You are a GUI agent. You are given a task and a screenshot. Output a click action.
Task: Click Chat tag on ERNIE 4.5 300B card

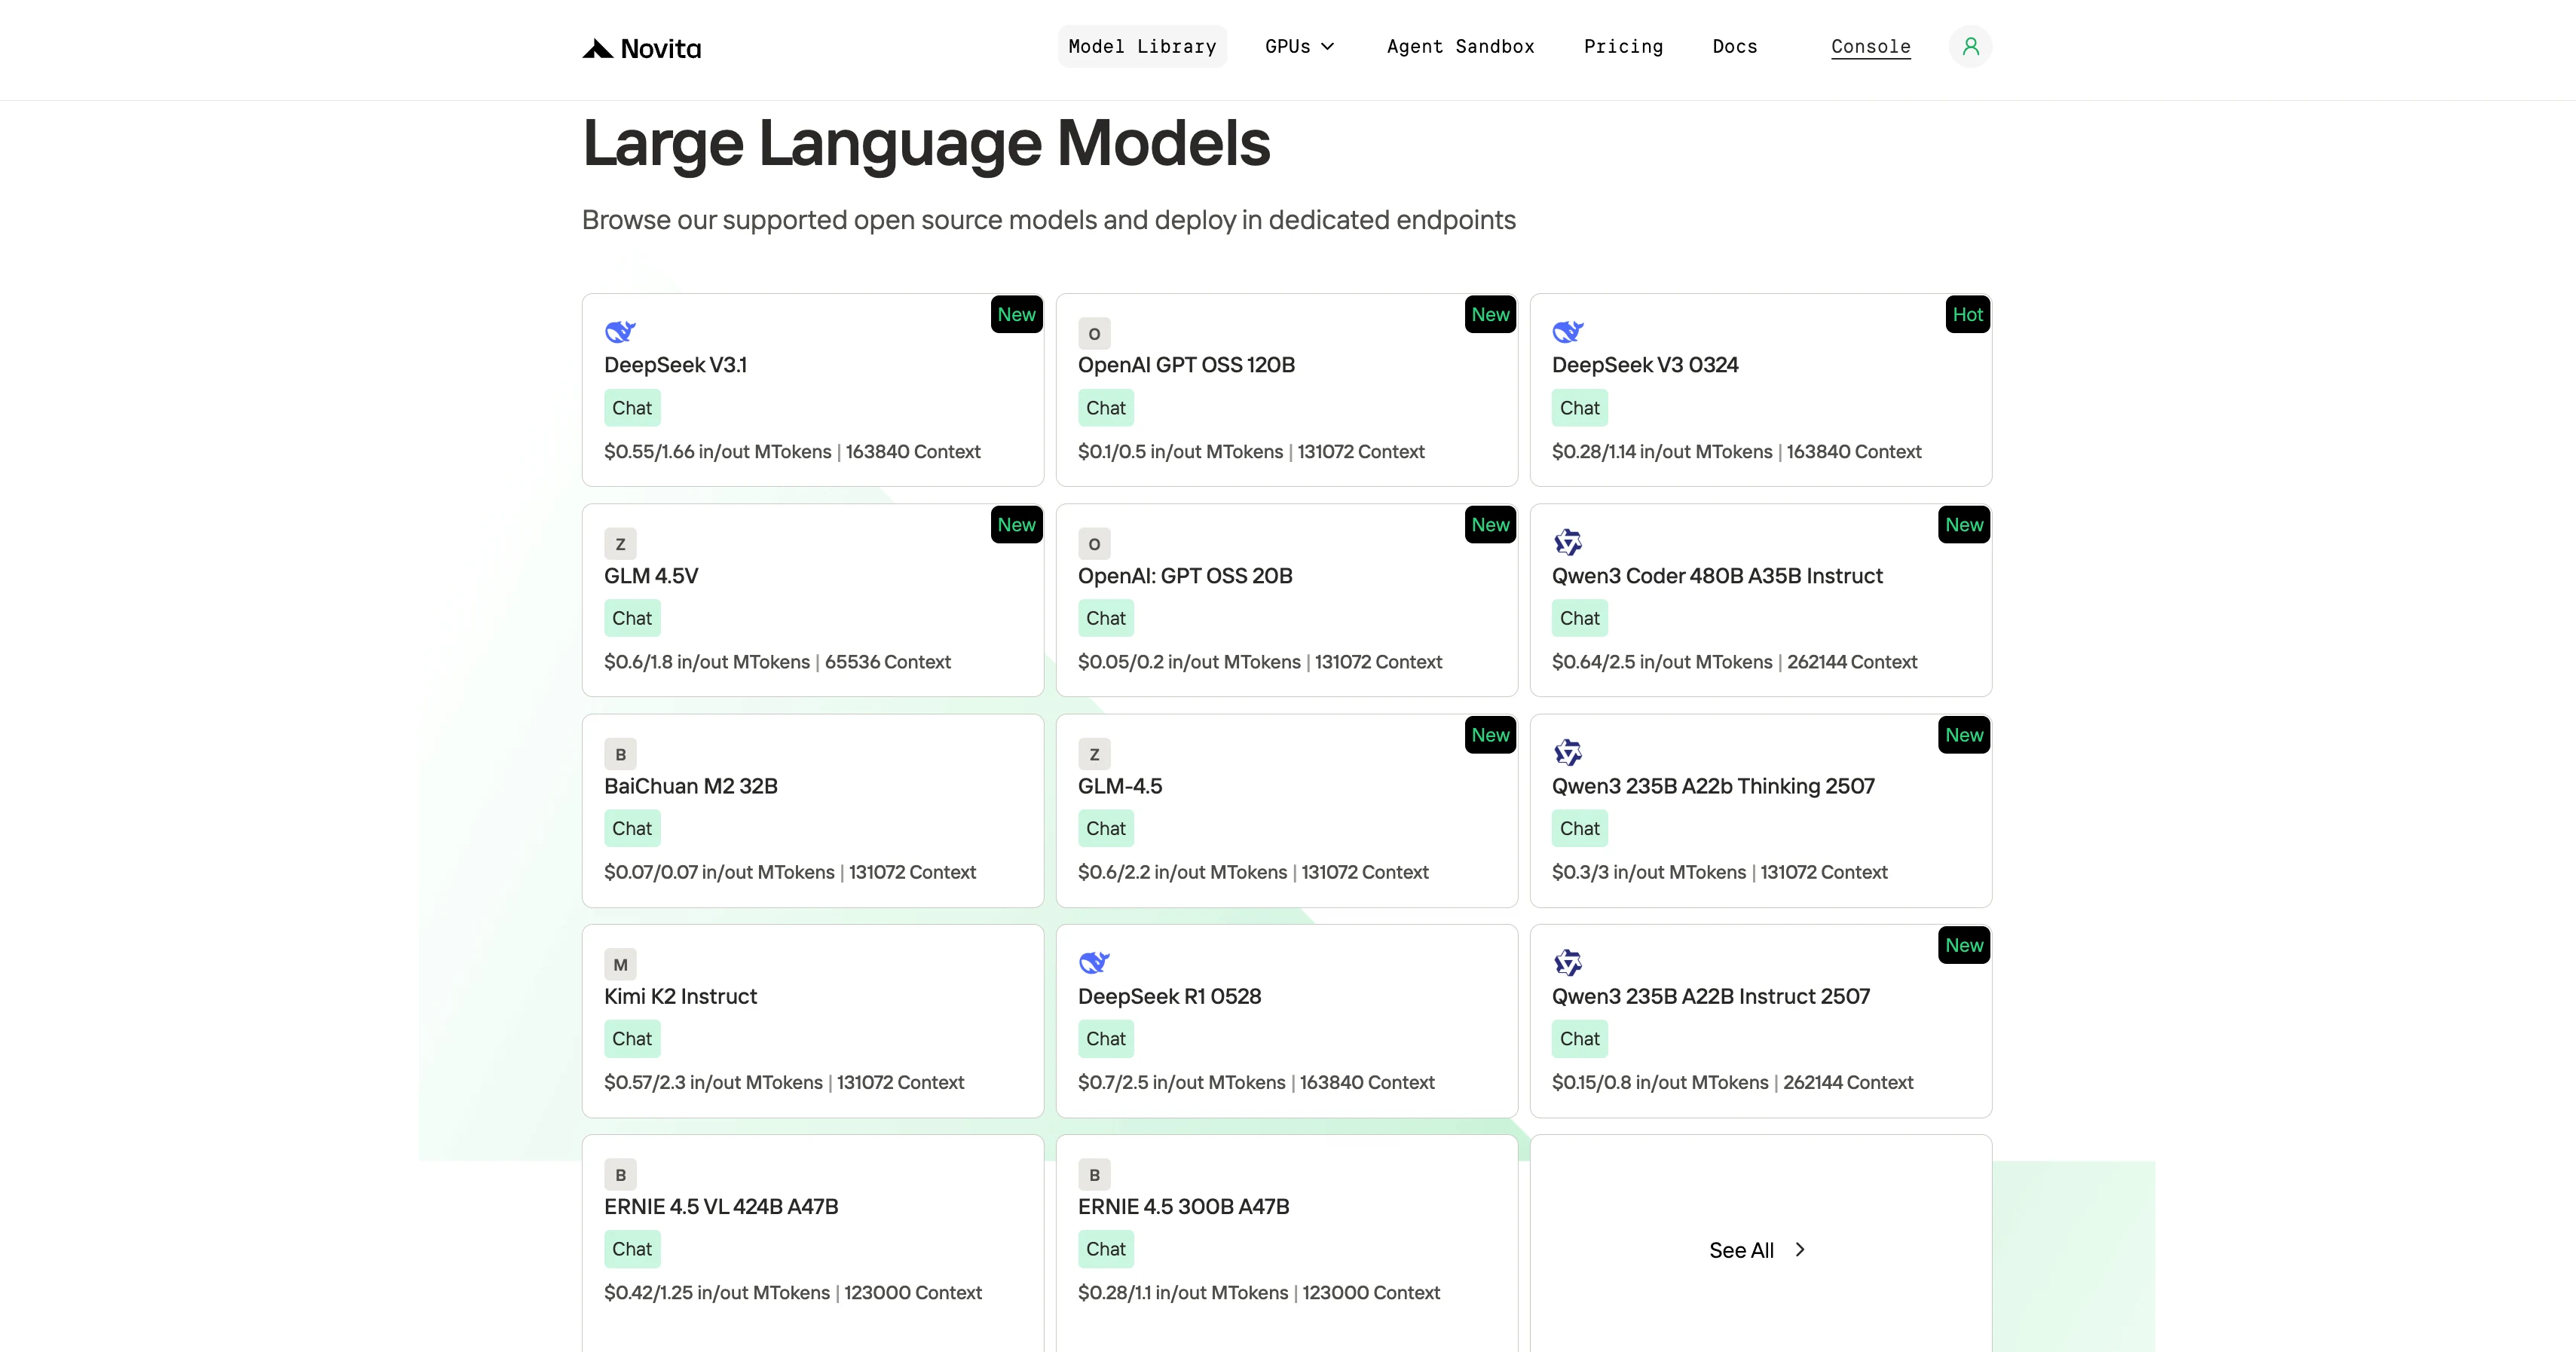click(x=1106, y=1248)
